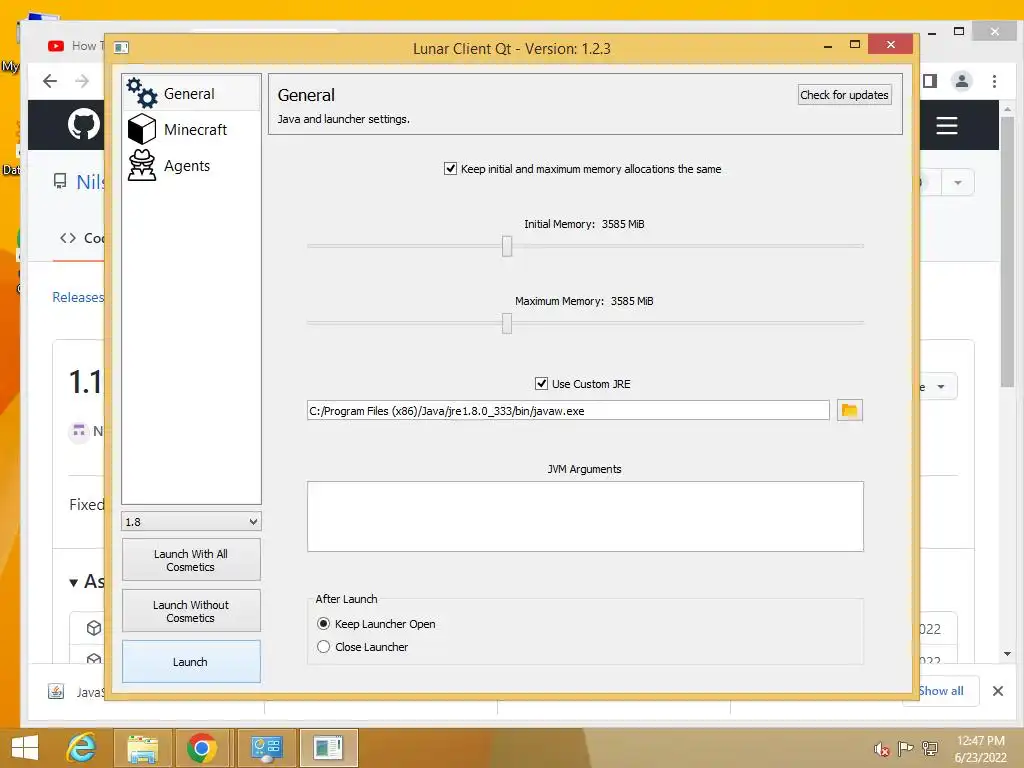Click the asset package cube icon
1024x768 pixels.
(x=94, y=628)
